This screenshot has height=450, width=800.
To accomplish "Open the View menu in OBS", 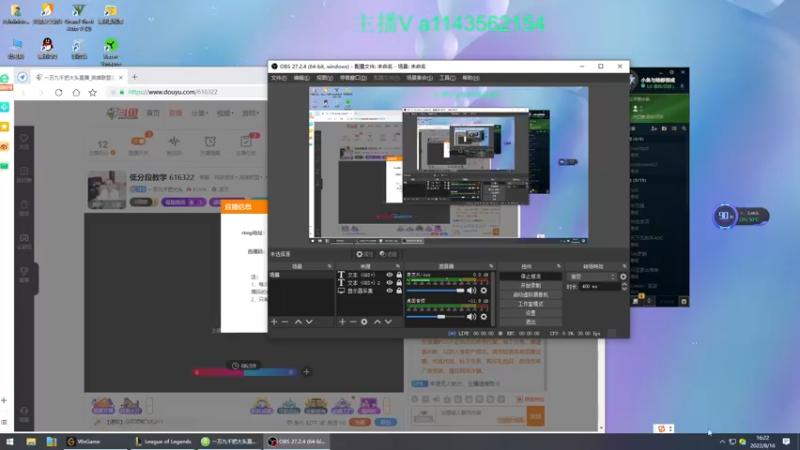I will [x=324, y=78].
